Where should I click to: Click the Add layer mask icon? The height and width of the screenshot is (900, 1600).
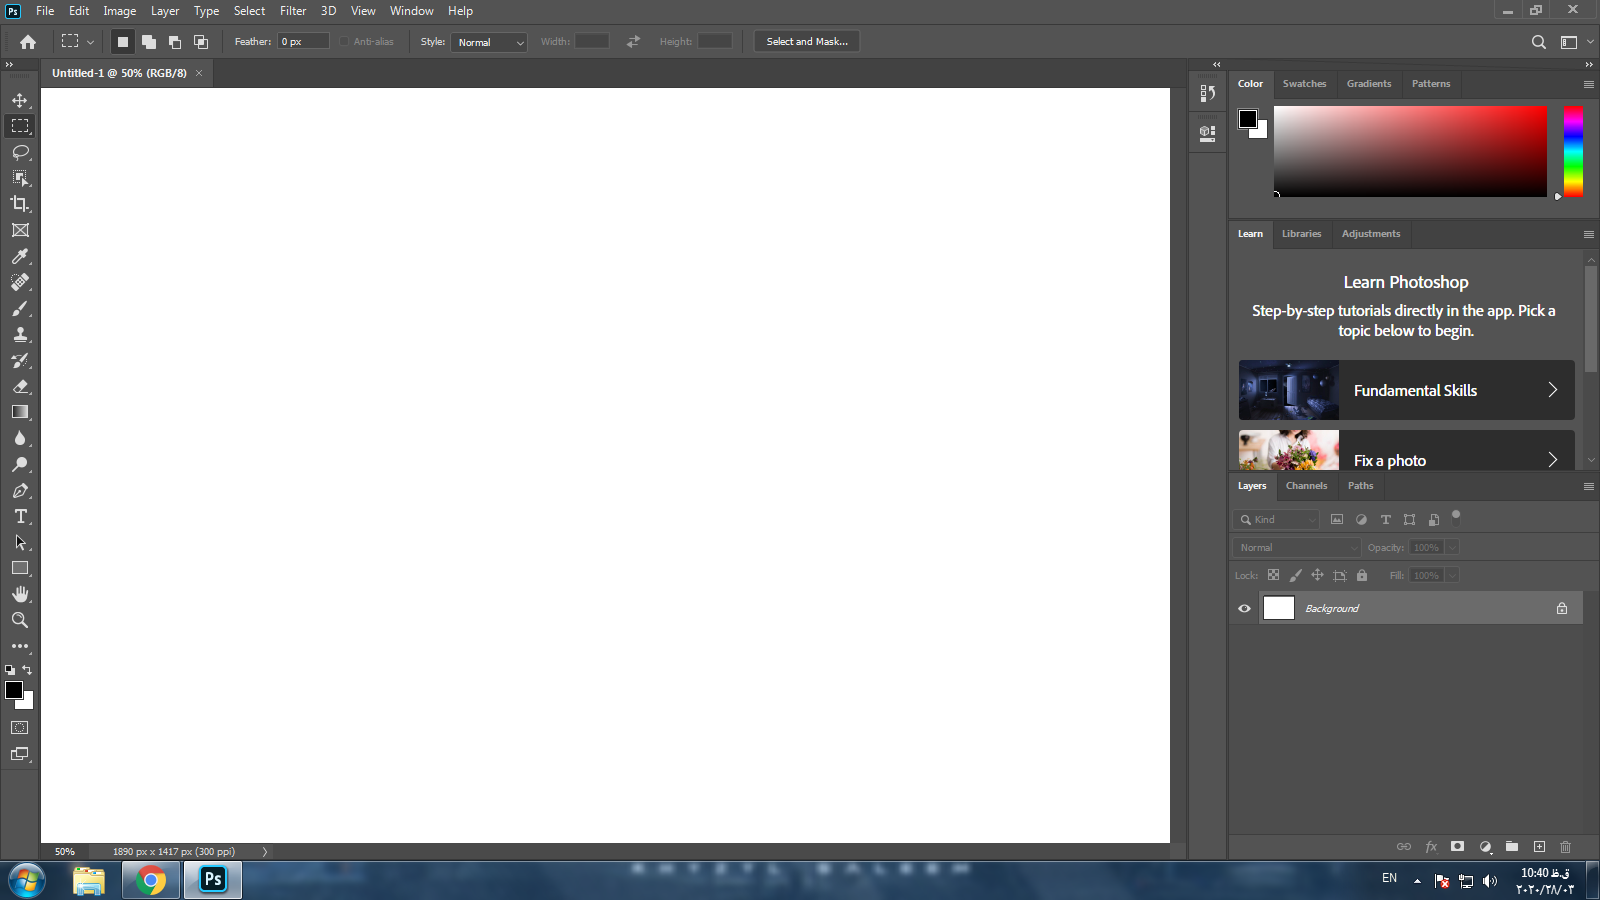1458,846
